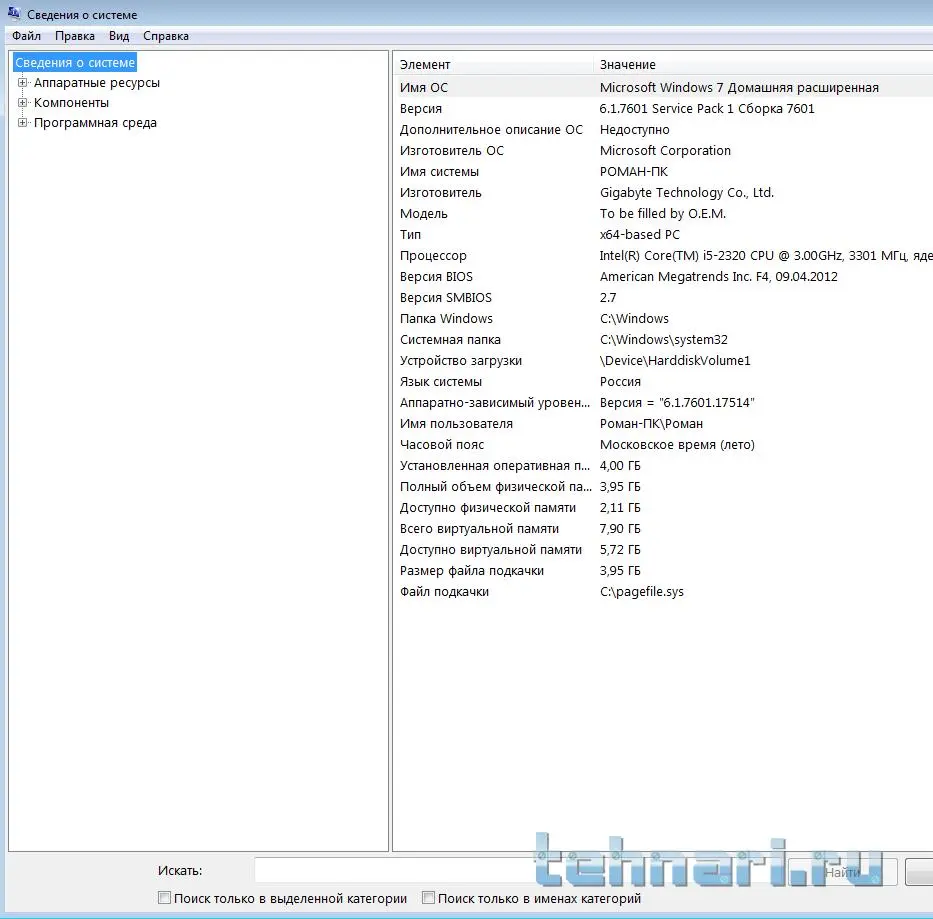Select the Имя системы row
This screenshot has height=919, width=933.
tap(663, 171)
